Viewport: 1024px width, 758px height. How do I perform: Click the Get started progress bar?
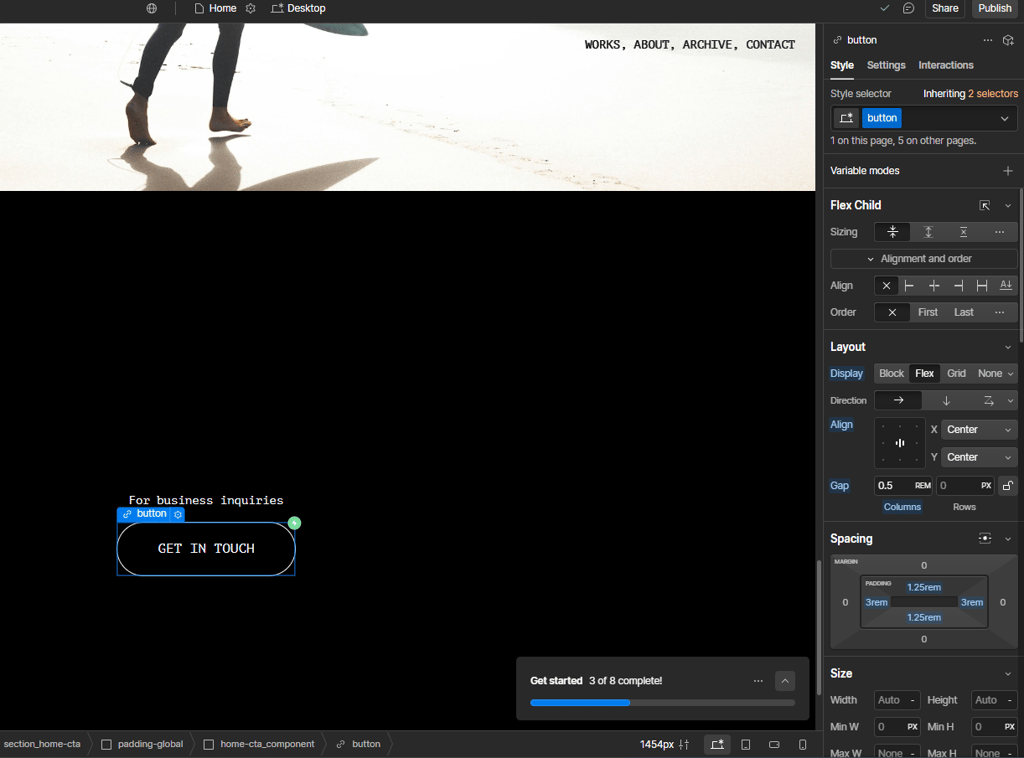click(x=662, y=703)
